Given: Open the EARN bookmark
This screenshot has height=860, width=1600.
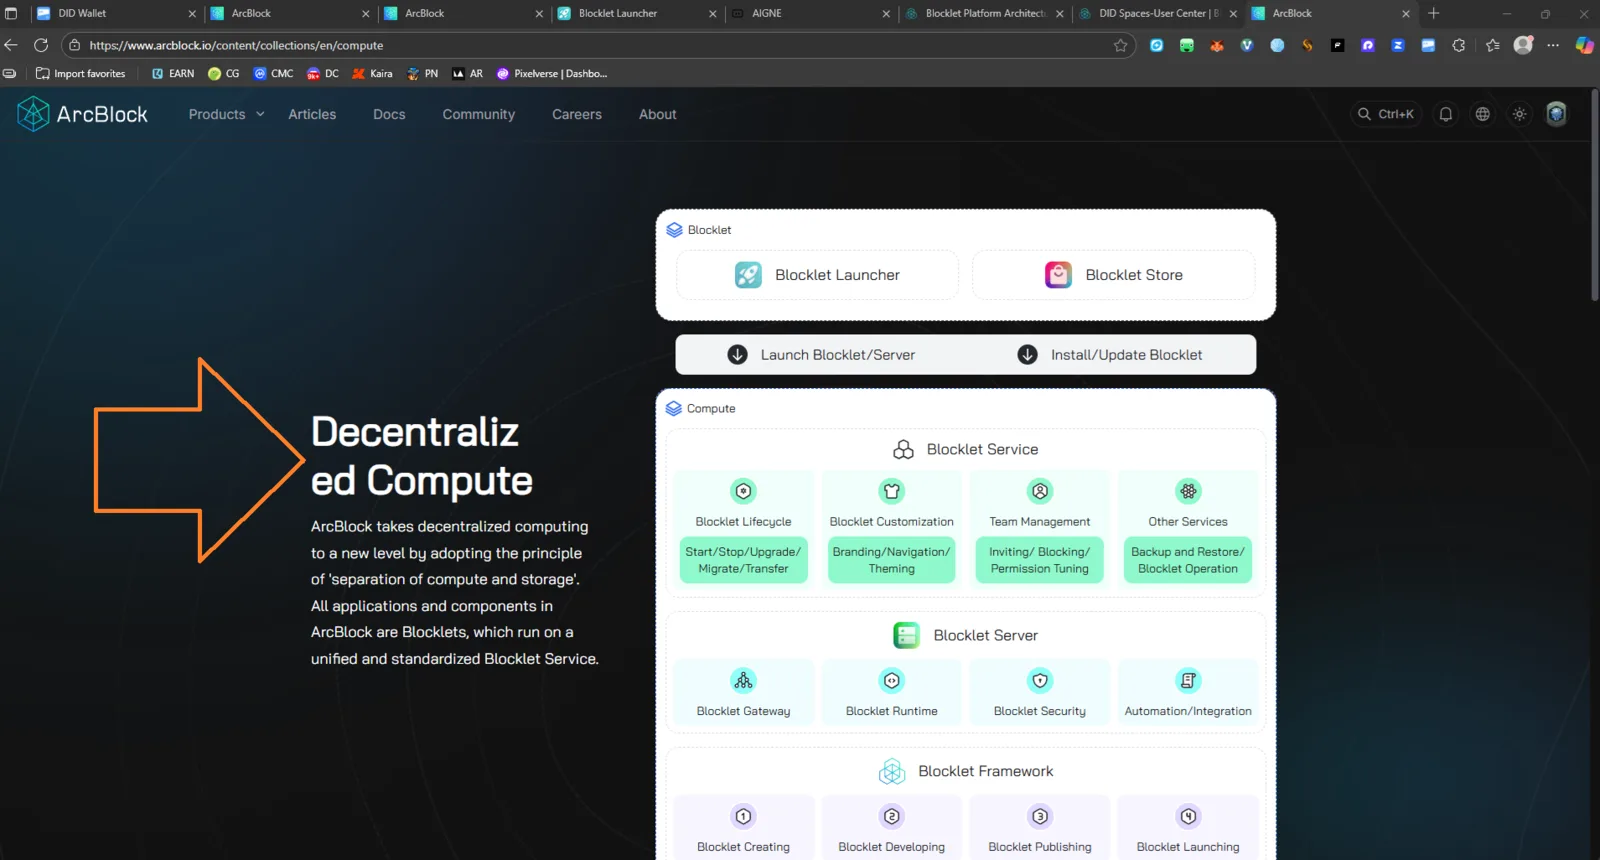Looking at the screenshot, I should (x=172, y=74).
